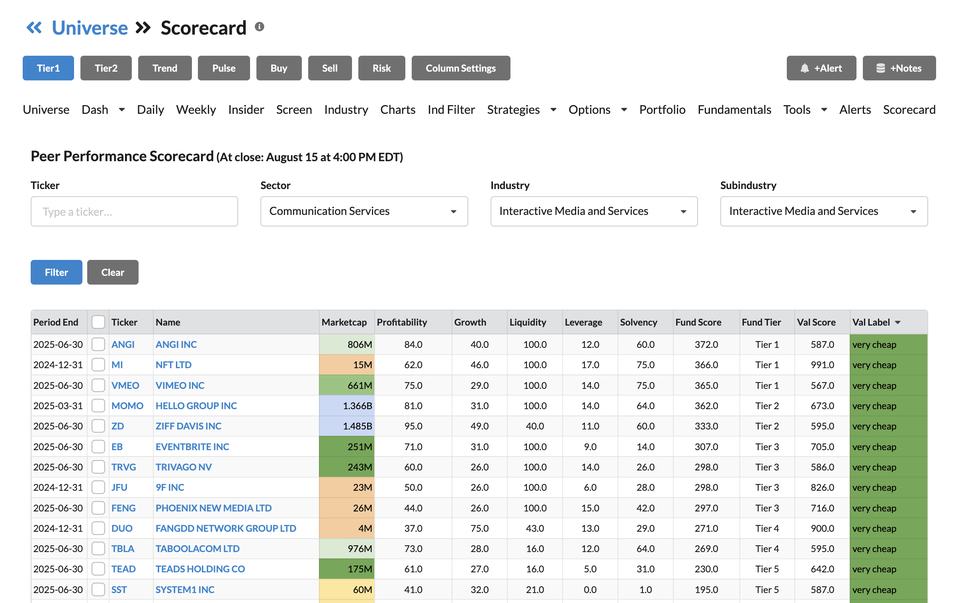Open the ANGI ticker link
This screenshot has height=603, width=960.
click(123, 345)
